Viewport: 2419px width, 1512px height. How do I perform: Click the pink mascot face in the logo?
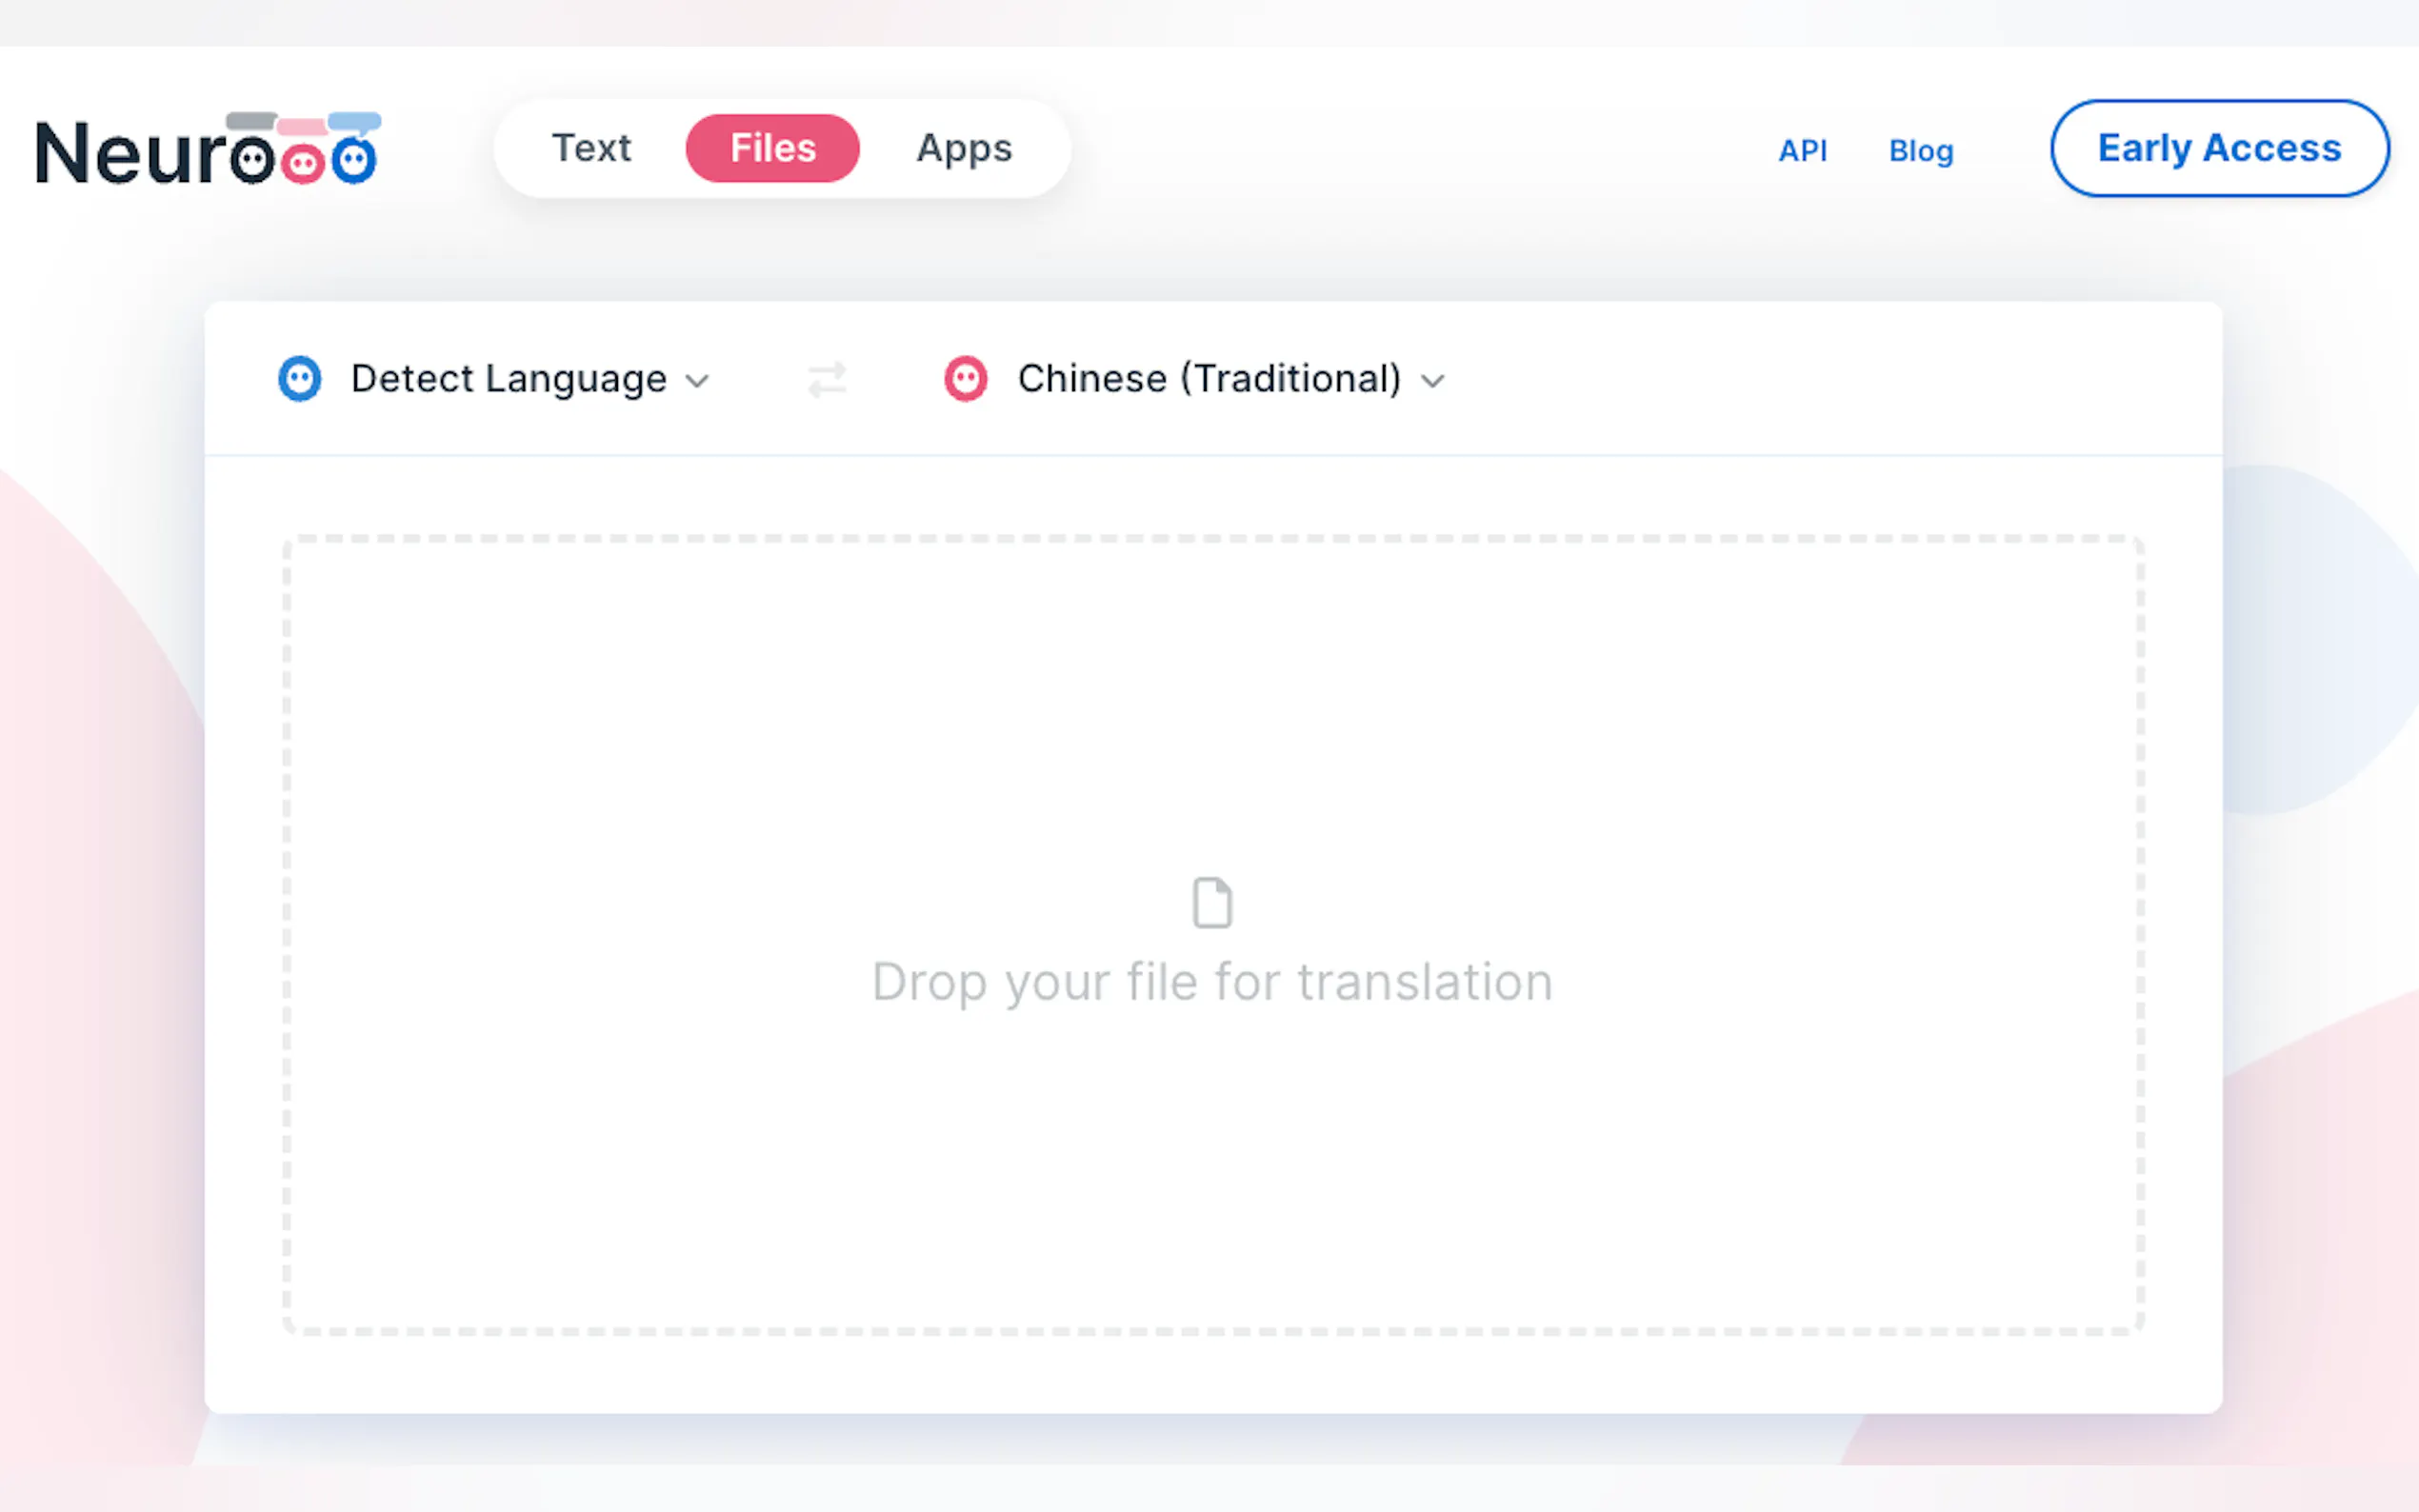pyautogui.click(x=303, y=163)
